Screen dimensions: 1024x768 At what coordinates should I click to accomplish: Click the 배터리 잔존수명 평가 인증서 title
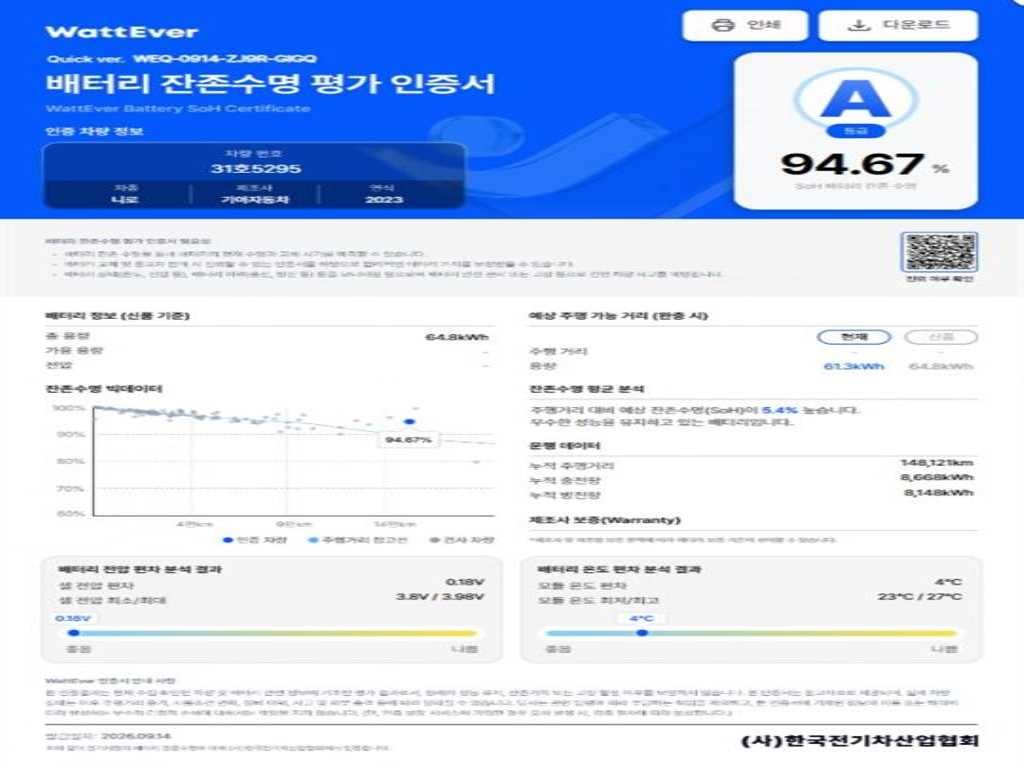(x=270, y=84)
